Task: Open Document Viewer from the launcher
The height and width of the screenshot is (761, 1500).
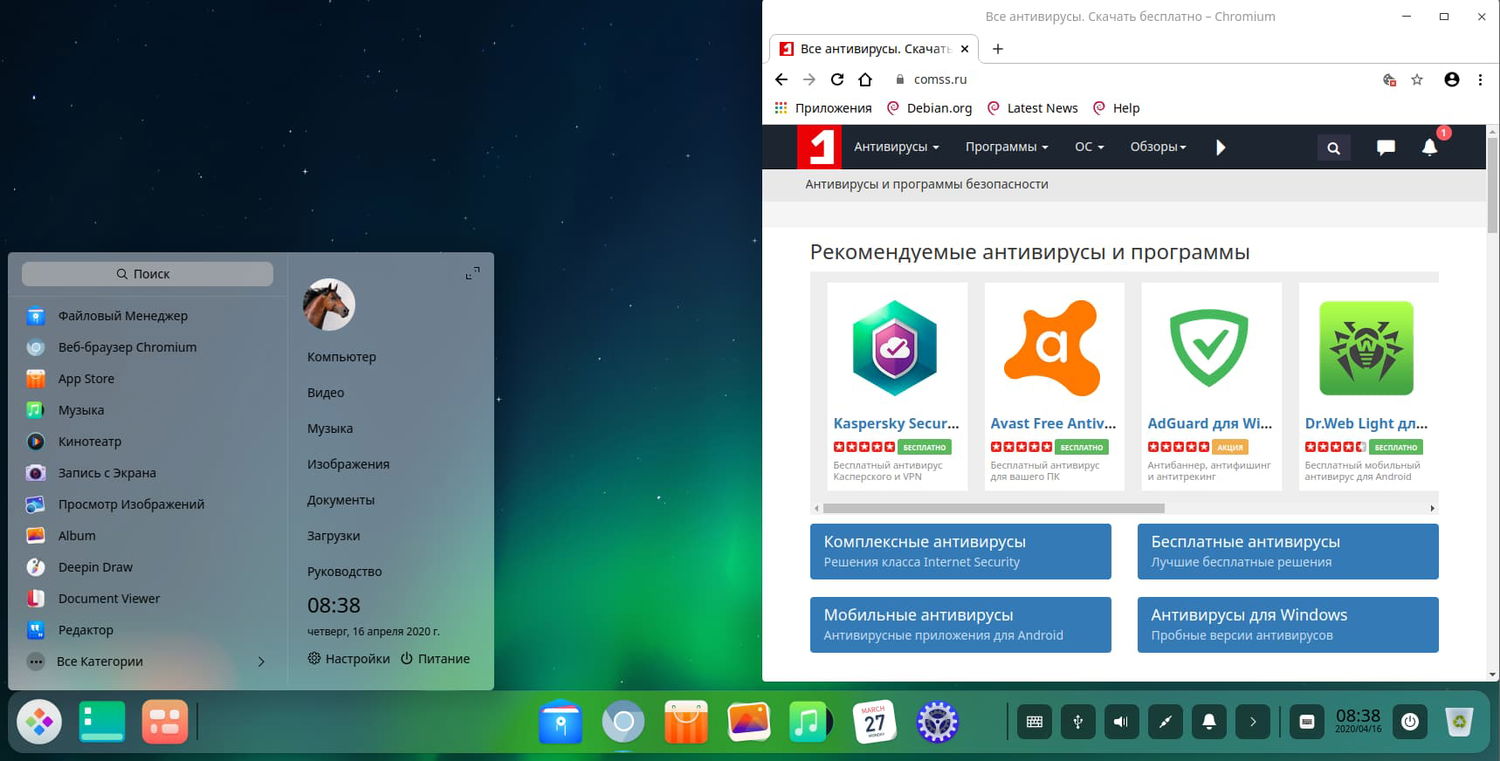Action: tap(108, 598)
